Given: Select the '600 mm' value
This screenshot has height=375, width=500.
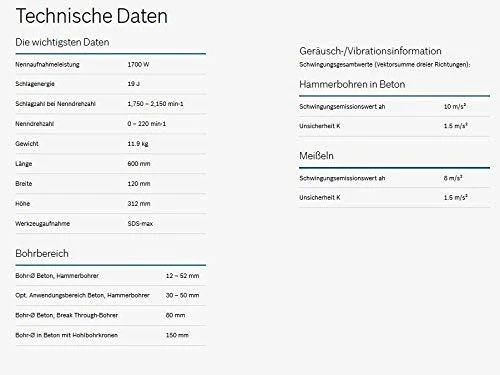Looking at the screenshot, I should pyautogui.click(x=139, y=164).
